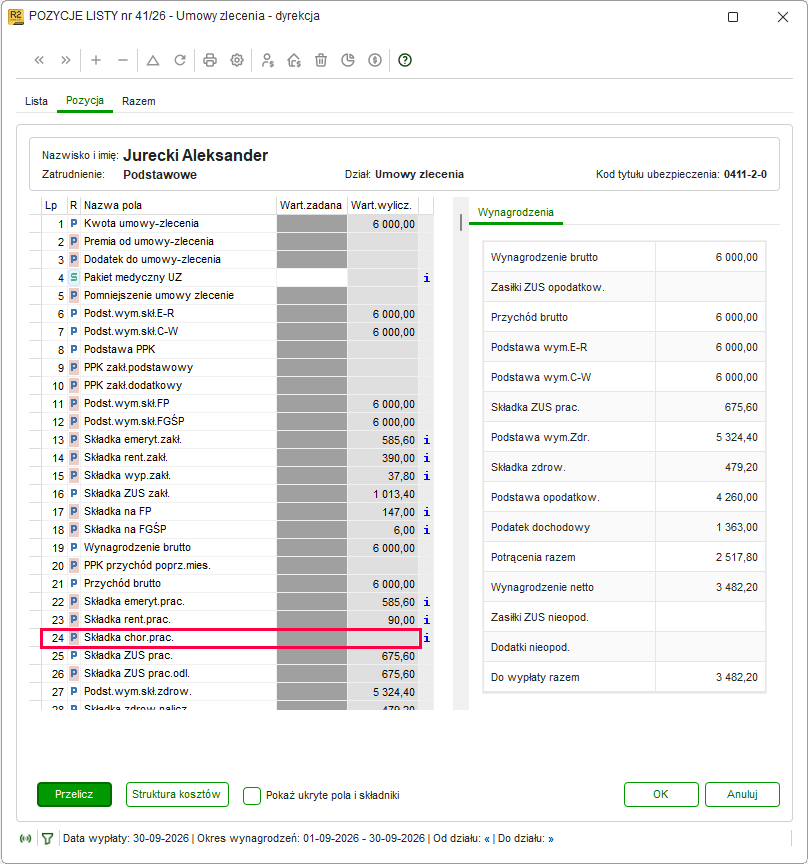The height and width of the screenshot is (864, 808).
Task: Select row Kwota umowy-zlecenia
Action: click(230, 224)
